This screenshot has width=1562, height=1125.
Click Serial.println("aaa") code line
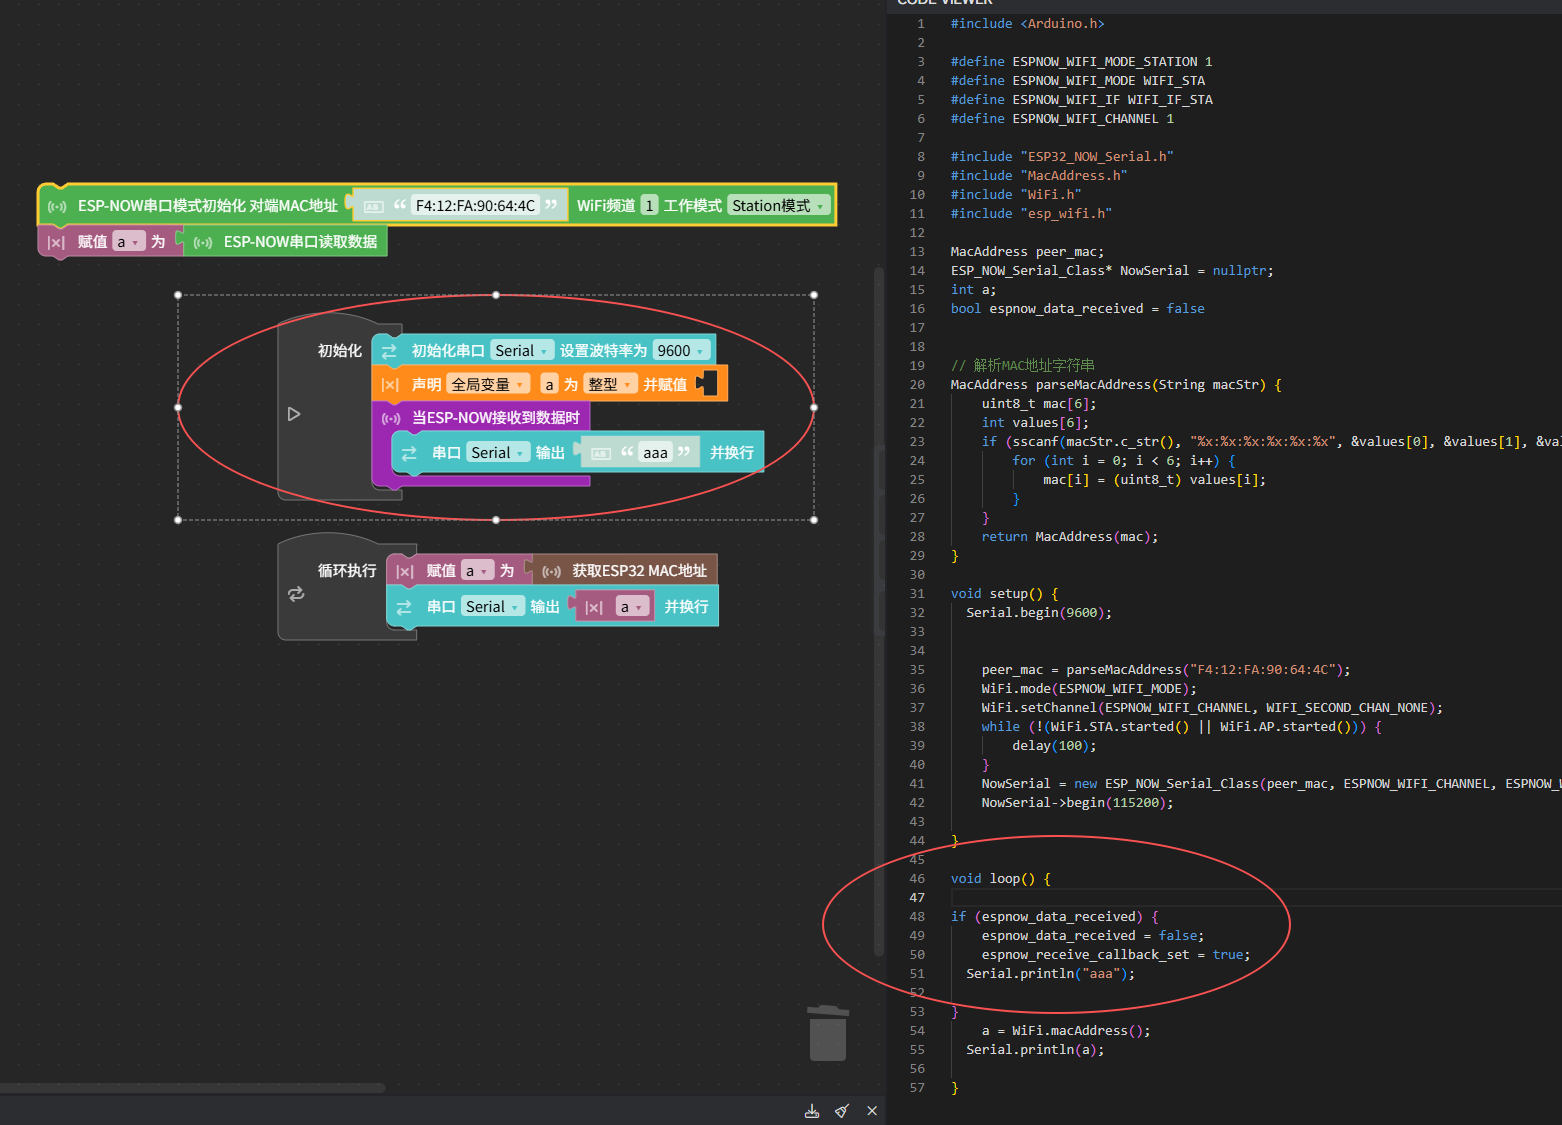(1050, 974)
